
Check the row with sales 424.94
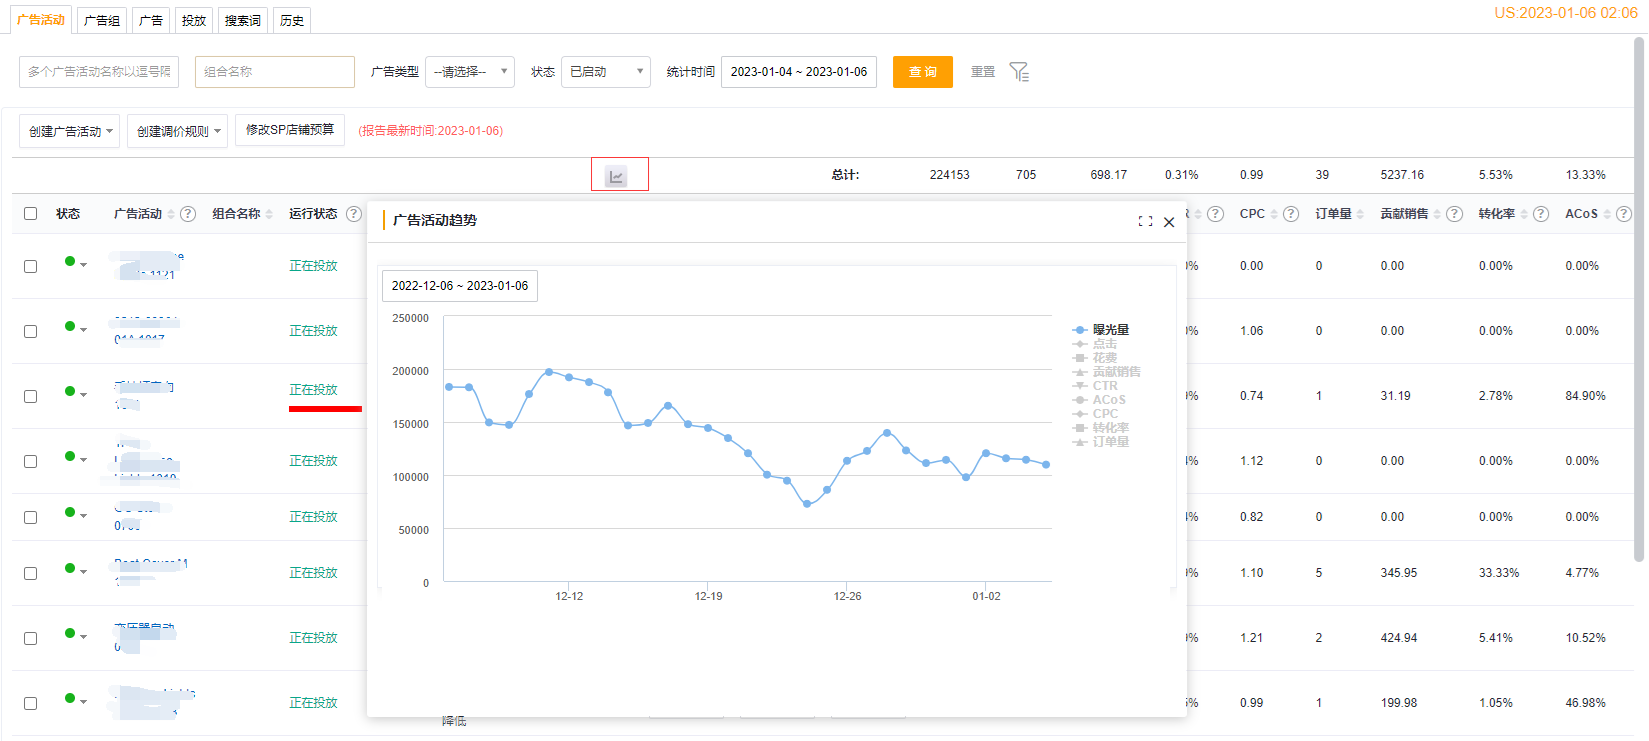coord(31,638)
